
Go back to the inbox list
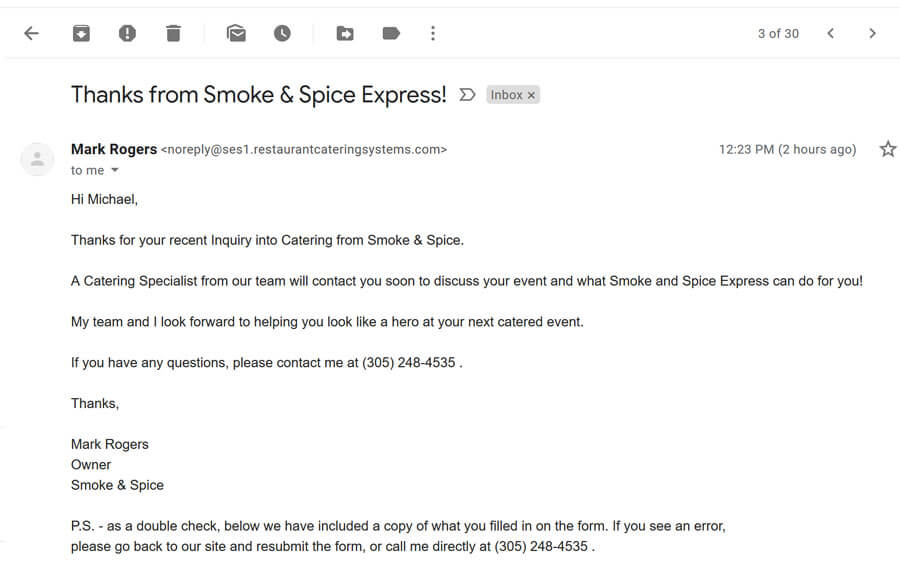click(x=32, y=33)
